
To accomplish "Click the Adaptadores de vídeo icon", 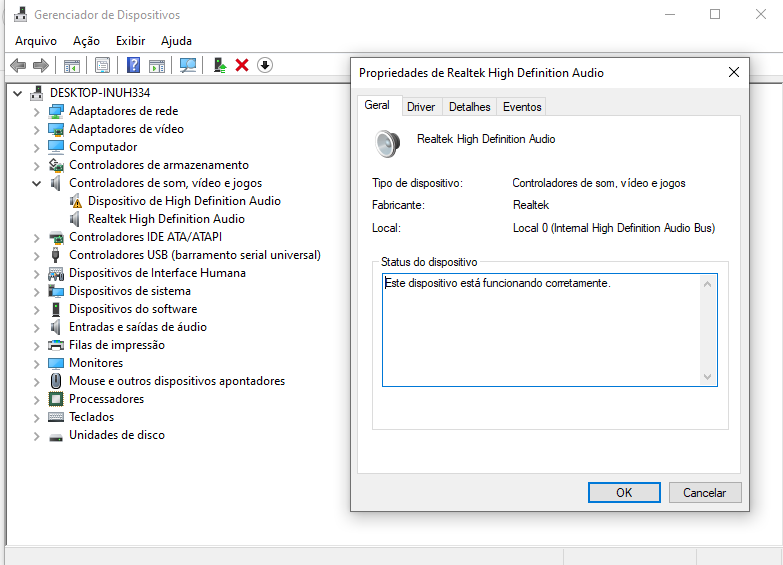I will 56,129.
